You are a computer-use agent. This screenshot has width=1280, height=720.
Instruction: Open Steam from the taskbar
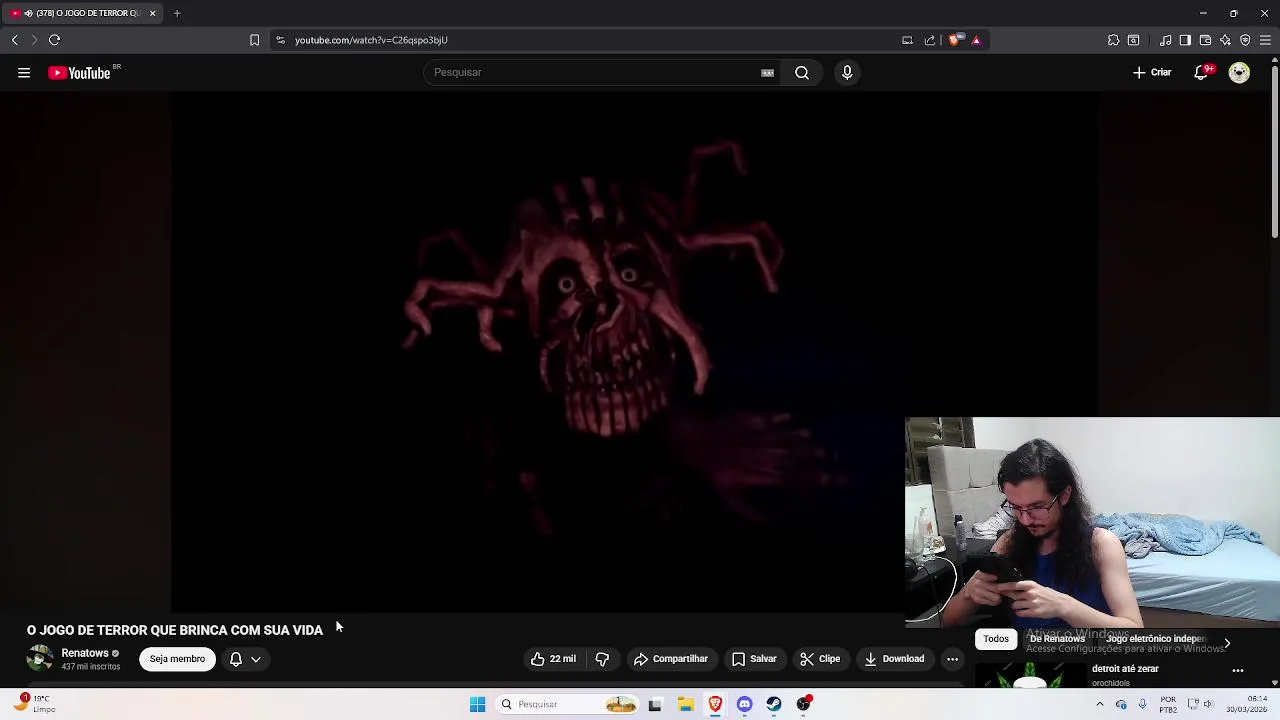click(x=774, y=704)
